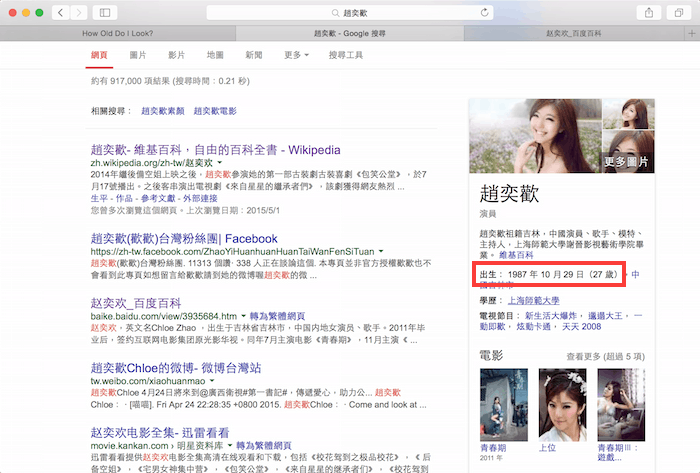The width and height of the screenshot is (700, 473).
Task: Click related search 趙奕歡電影
Action: (215, 111)
